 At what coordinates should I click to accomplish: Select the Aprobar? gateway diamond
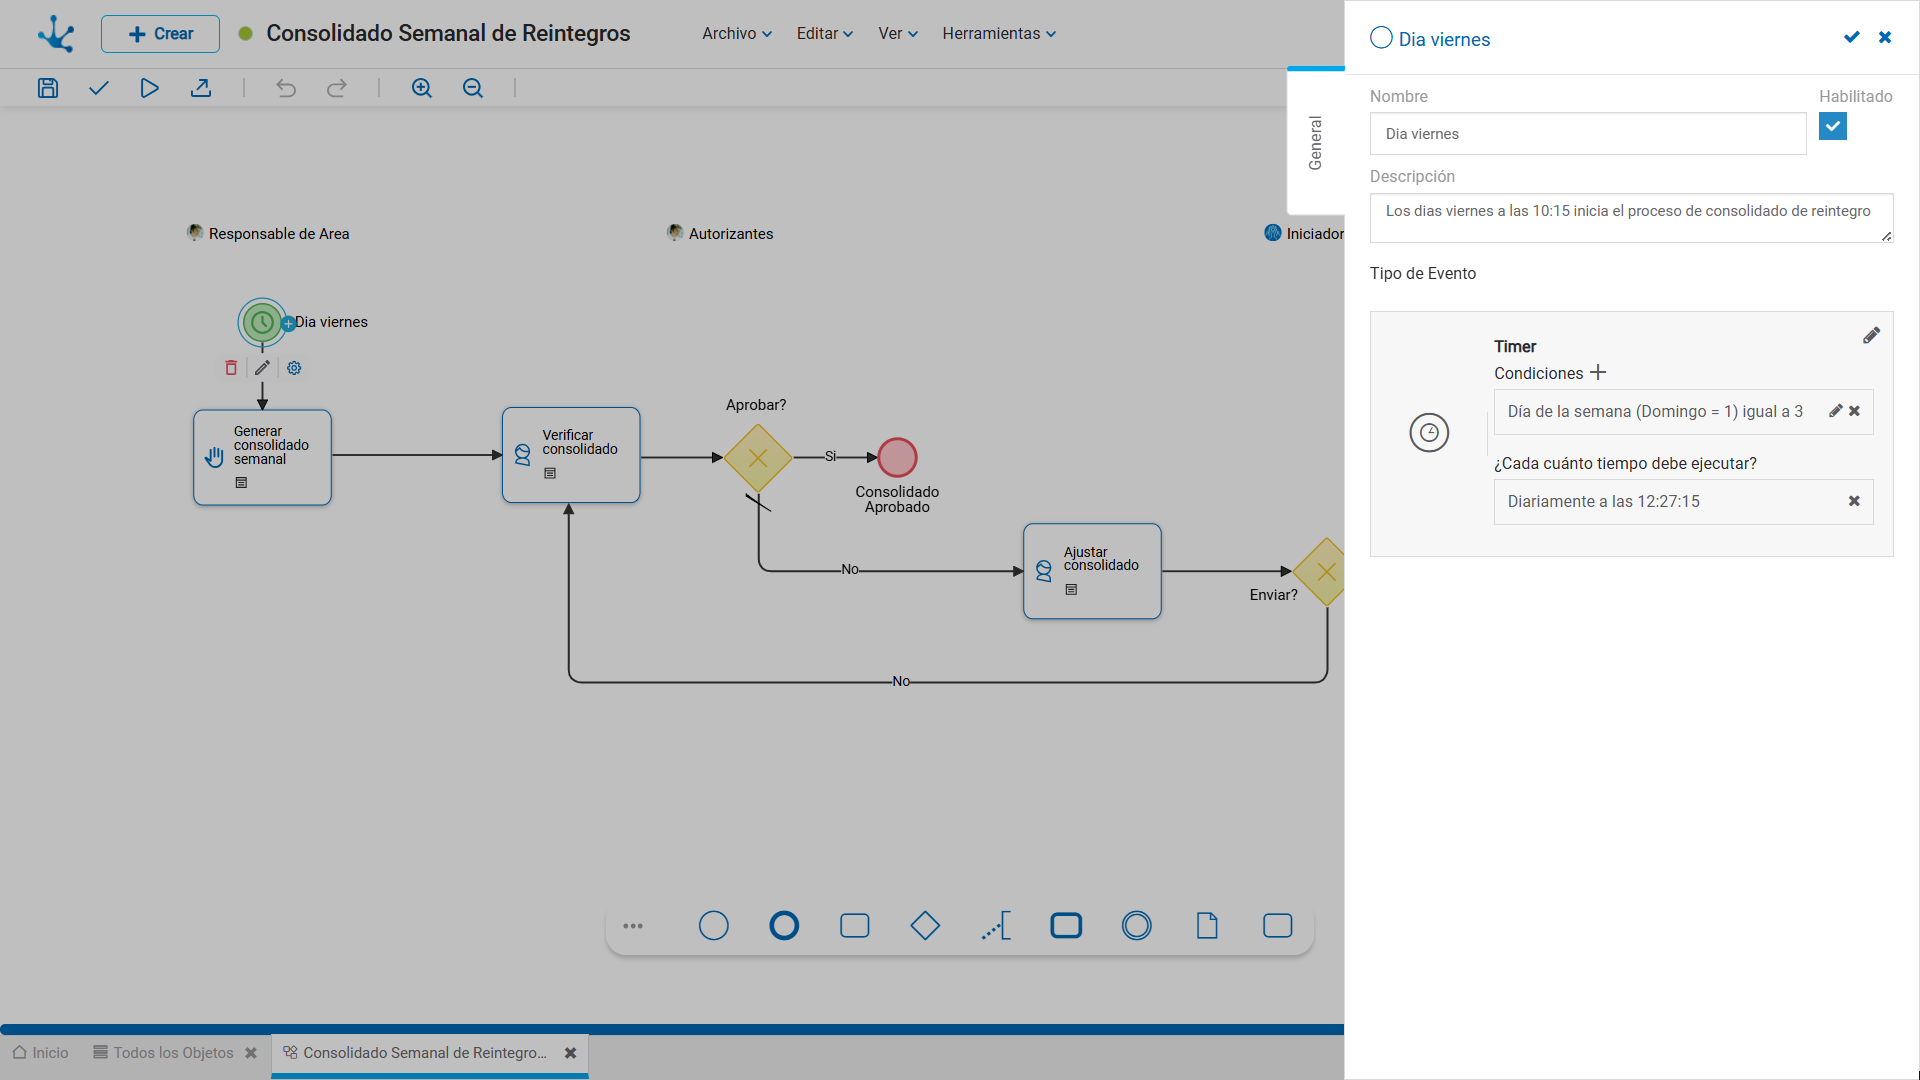point(758,458)
